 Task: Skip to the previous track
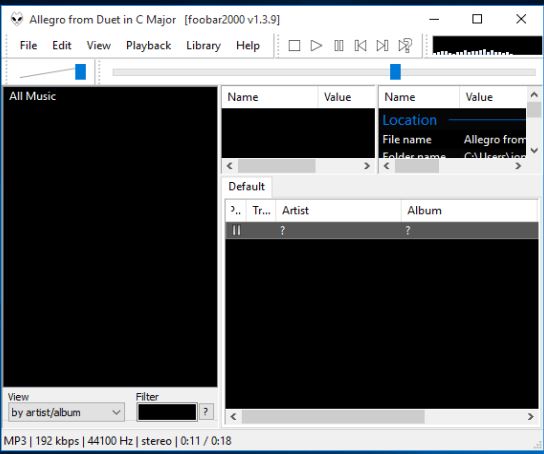[360, 45]
